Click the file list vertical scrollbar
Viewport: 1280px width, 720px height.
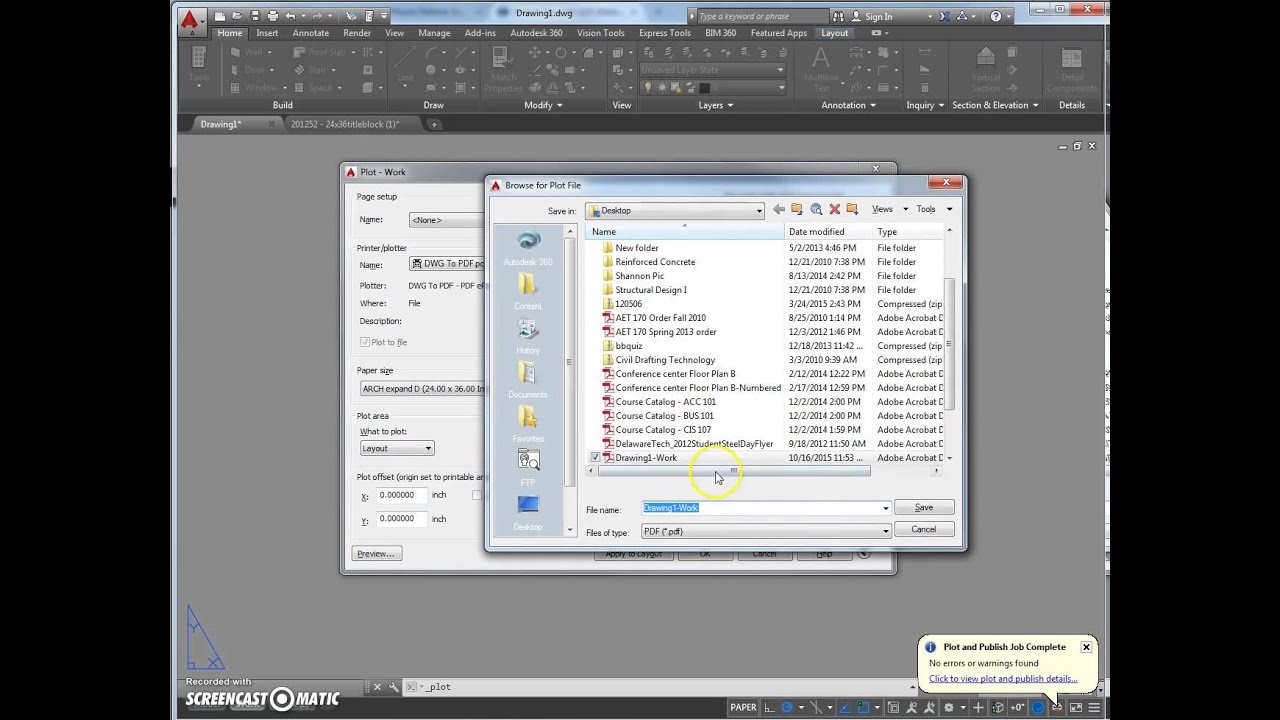[x=950, y=343]
